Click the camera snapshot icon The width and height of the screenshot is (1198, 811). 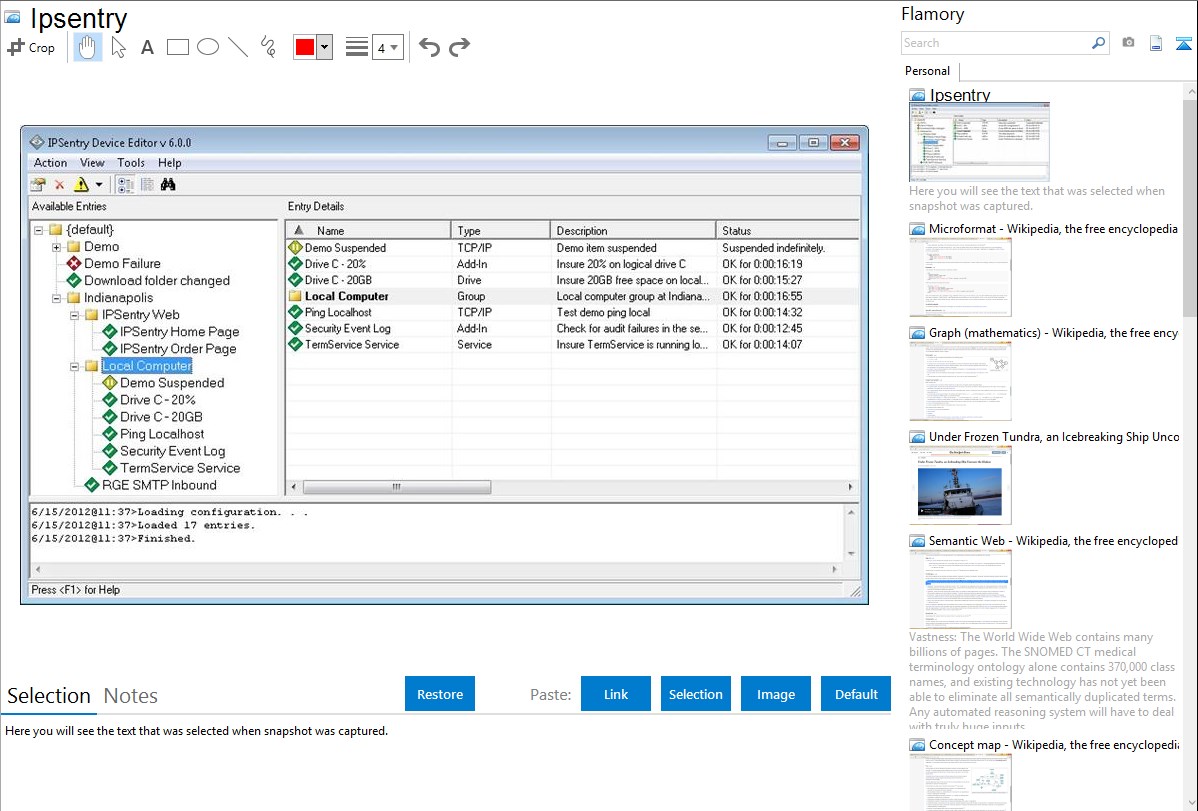click(x=1128, y=43)
